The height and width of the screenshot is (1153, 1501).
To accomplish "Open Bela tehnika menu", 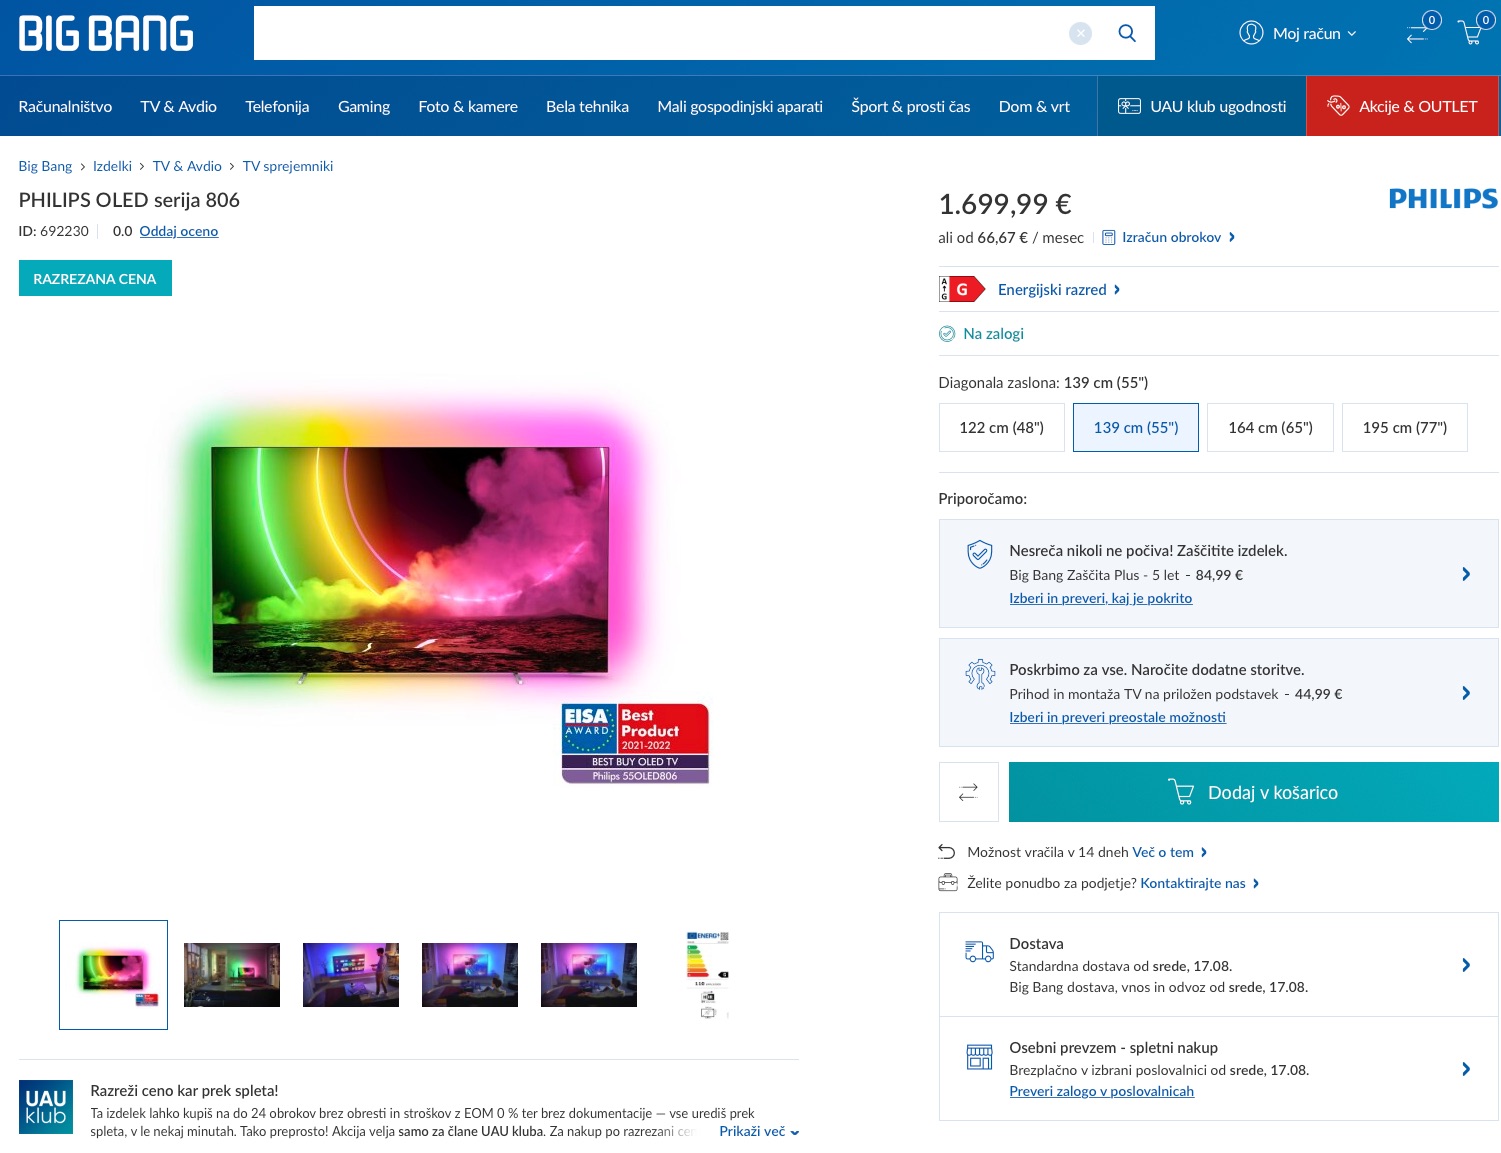I will 587,106.
